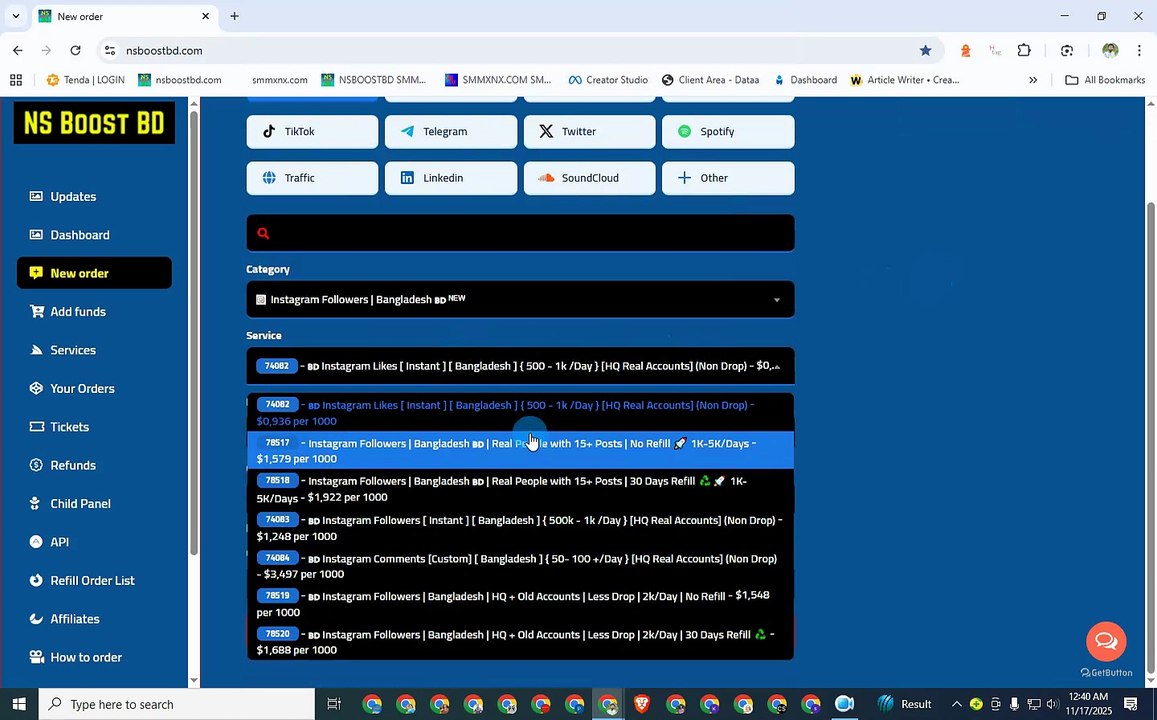Open the Updates sidebar page
The width and height of the screenshot is (1157, 720).
pos(73,196)
